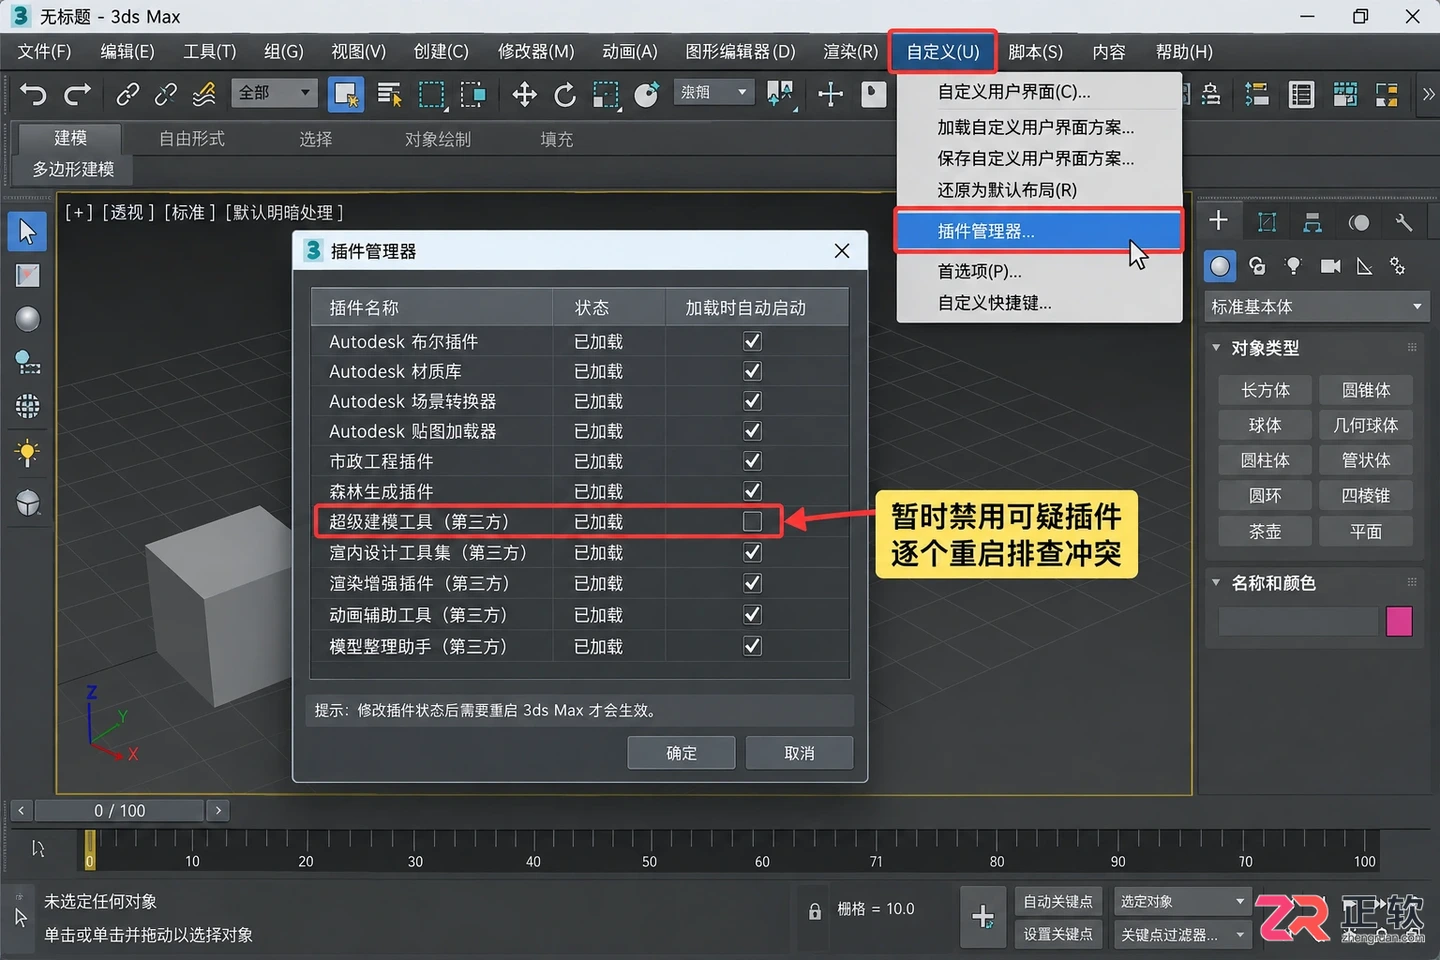Activate the Select and Move tool
The width and height of the screenshot is (1440, 960).
524,95
